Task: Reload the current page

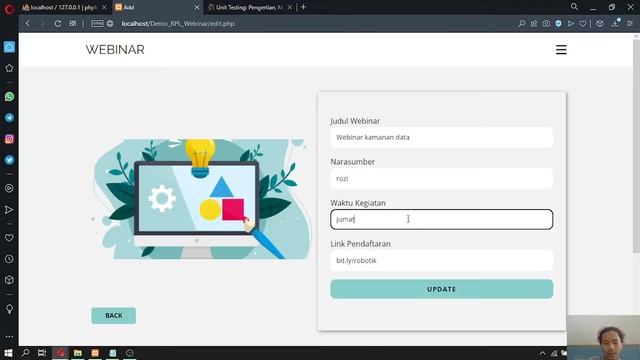Action: coord(58,24)
